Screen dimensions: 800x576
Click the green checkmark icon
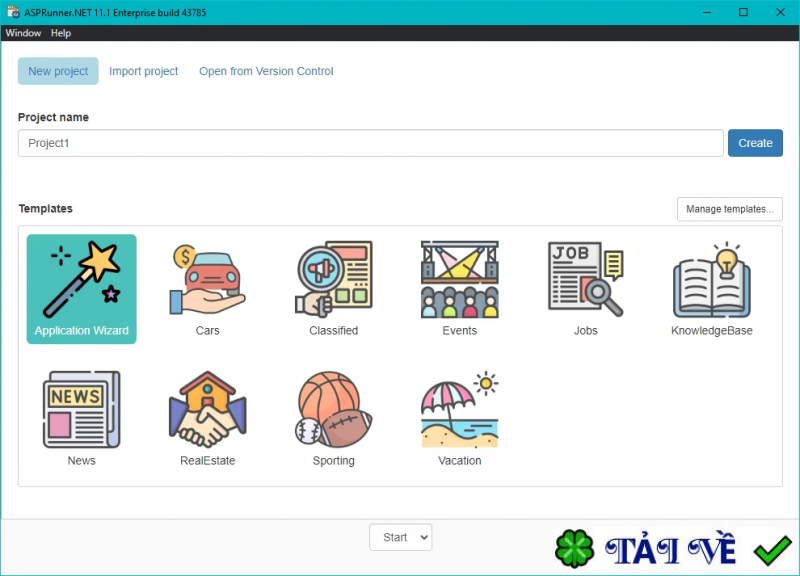click(769, 548)
